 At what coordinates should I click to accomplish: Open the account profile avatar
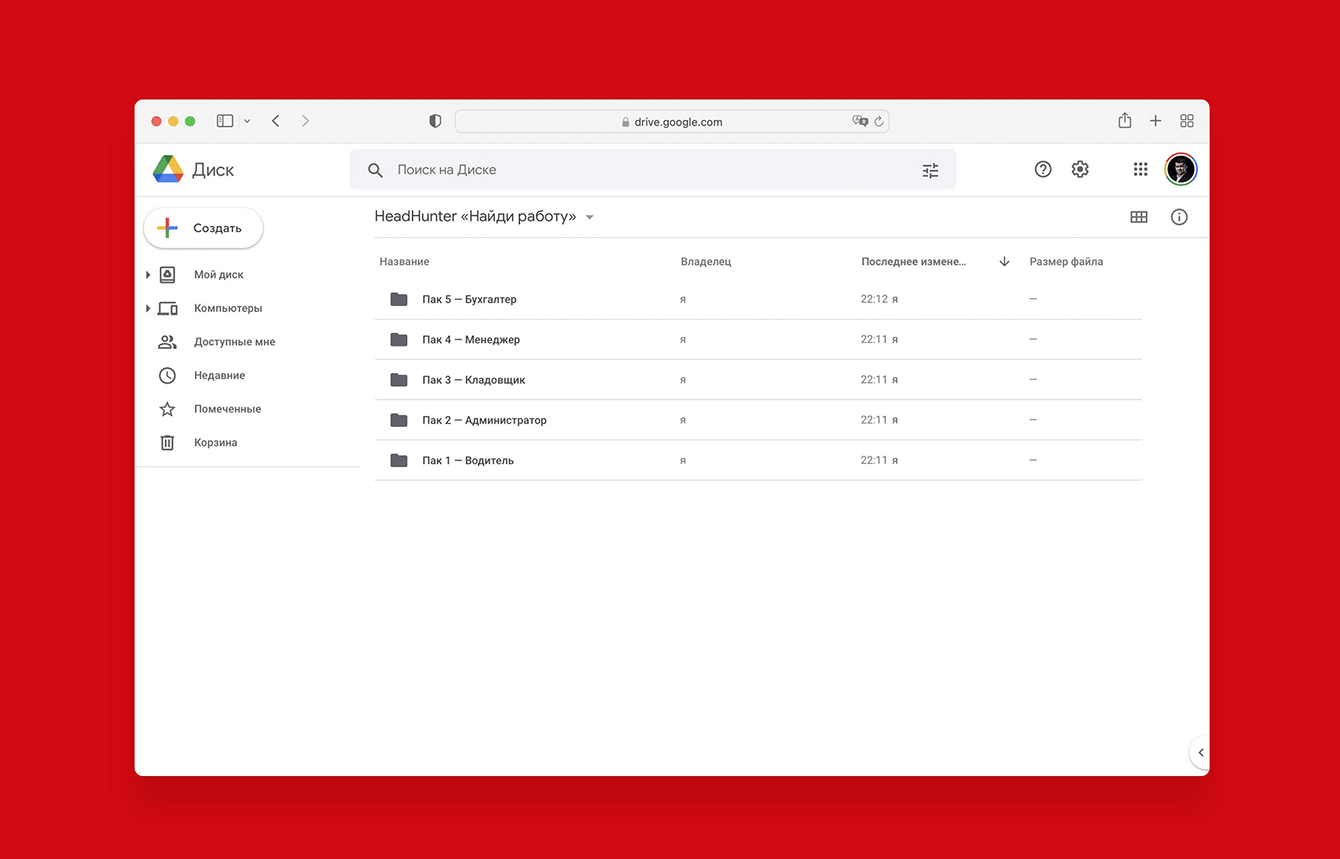point(1181,169)
